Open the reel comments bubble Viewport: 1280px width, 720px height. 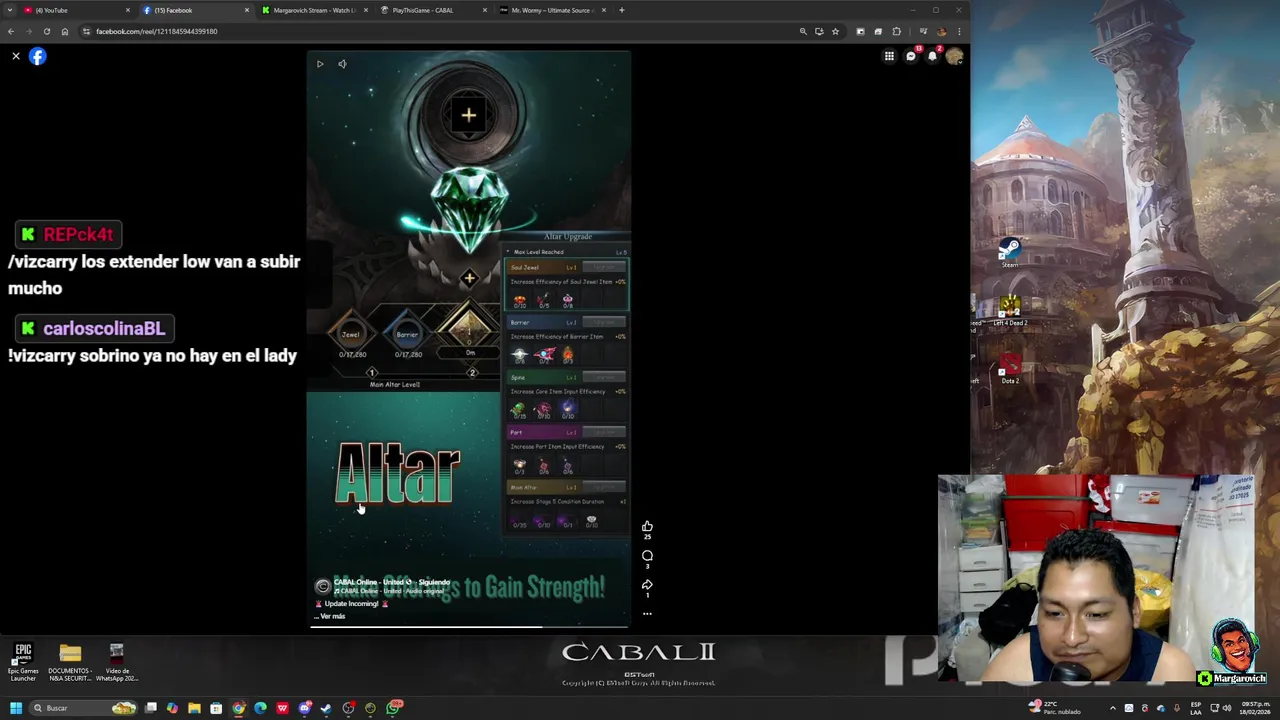(647, 556)
